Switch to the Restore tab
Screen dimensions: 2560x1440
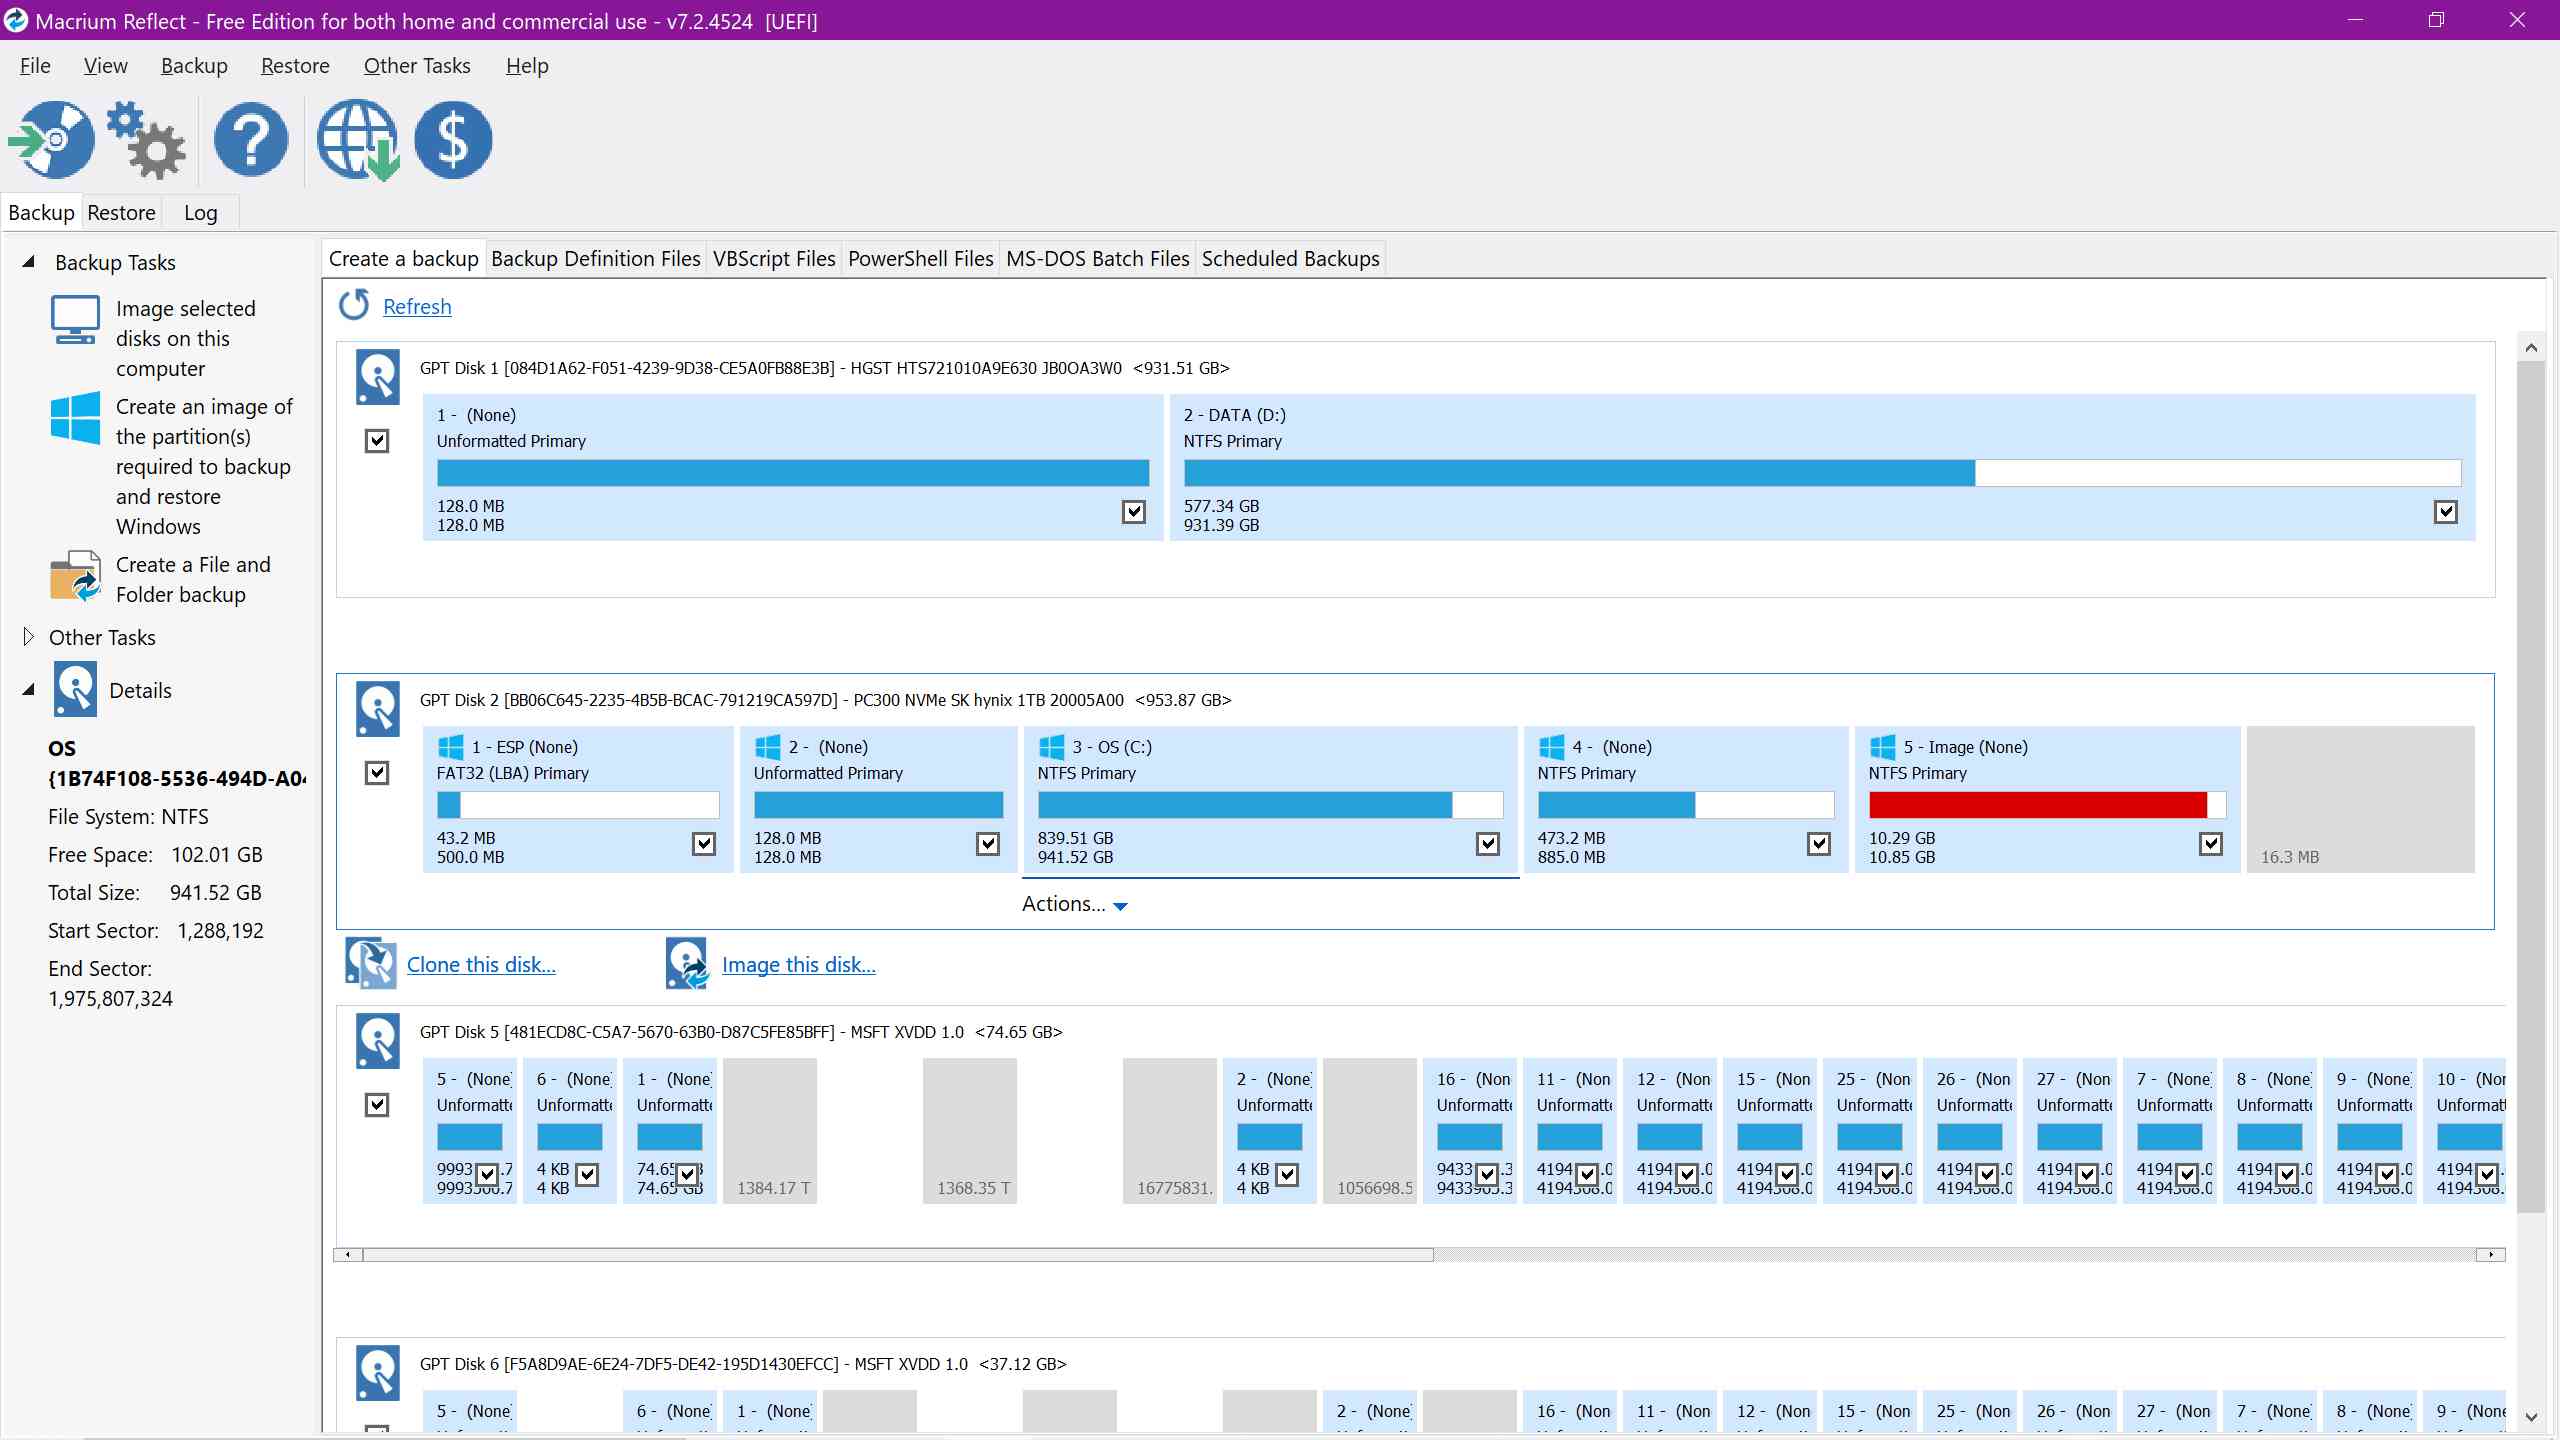pos(121,212)
